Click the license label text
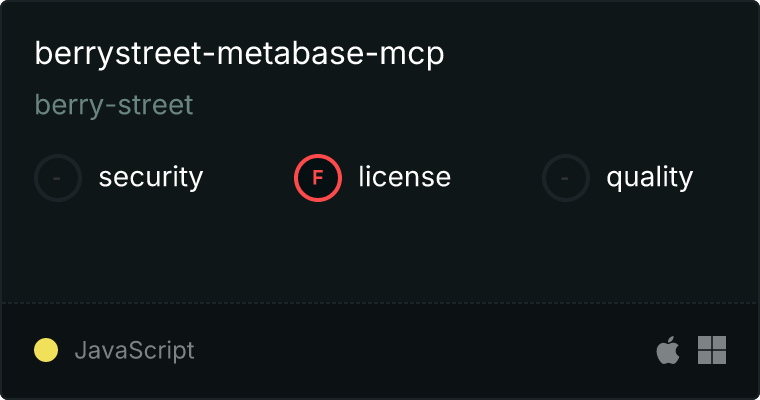The width and height of the screenshot is (760, 400). pos(405,177)
